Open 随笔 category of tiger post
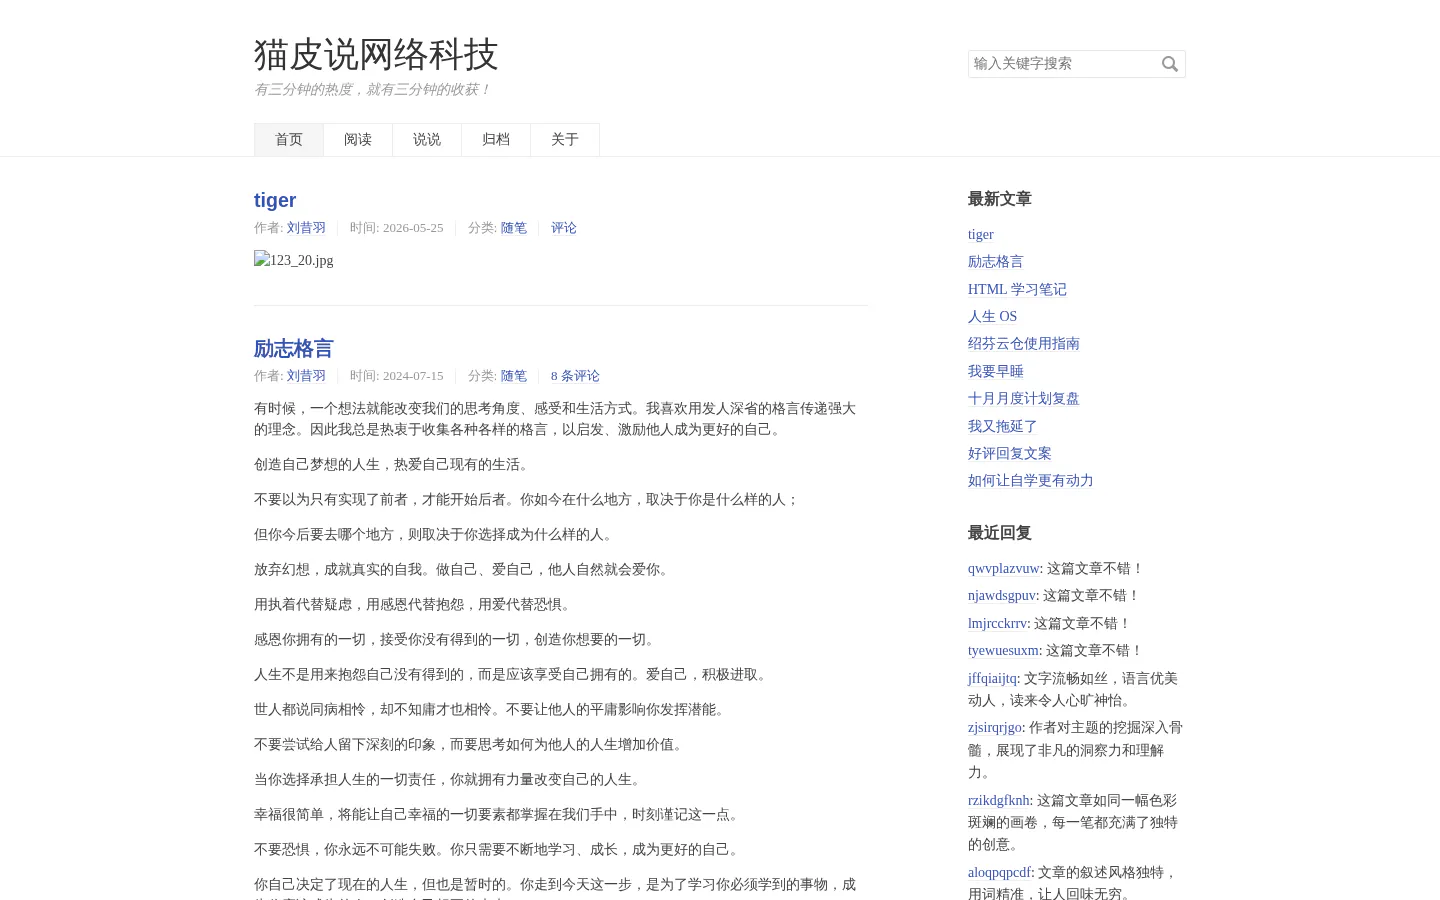This screenshot has height=900, width=1440. (514, 228)
